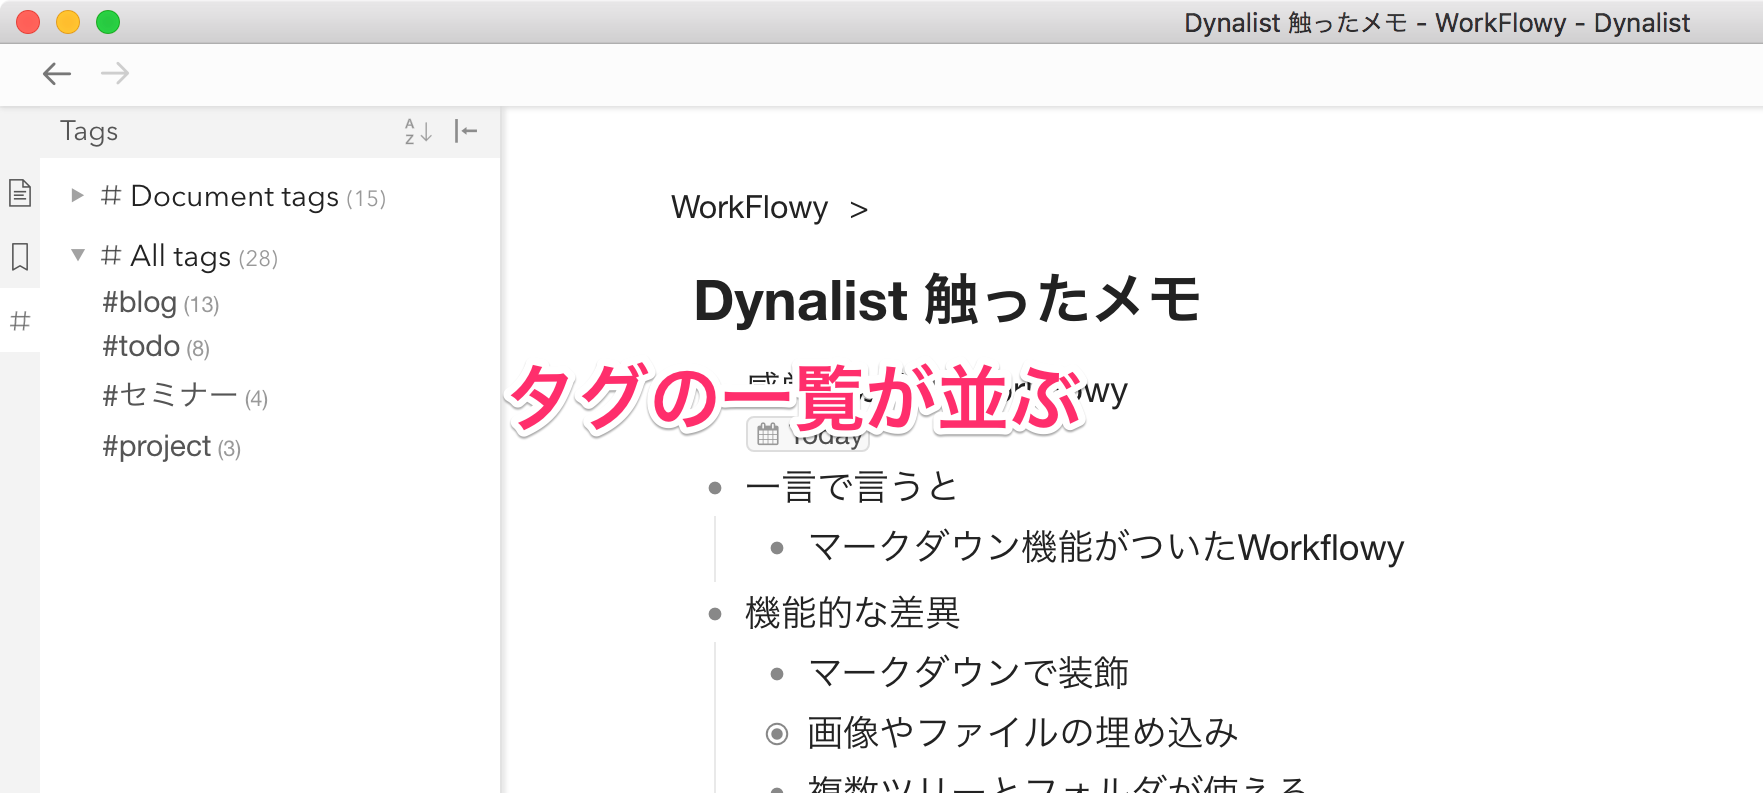The image size is (1763, 793).
Task: Collapse the All tags section
Action: pos(77,256)
